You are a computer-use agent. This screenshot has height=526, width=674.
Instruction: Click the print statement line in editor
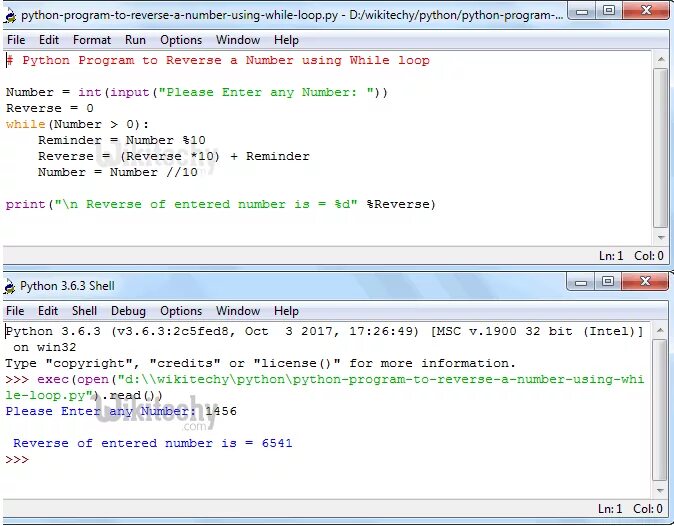point(221,205)
